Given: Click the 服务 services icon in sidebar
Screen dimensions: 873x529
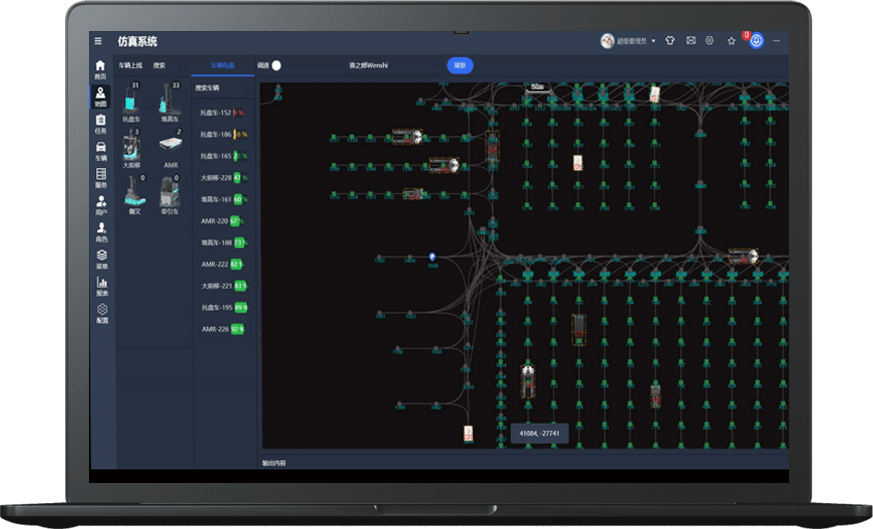Looking at the screenshot, I should [100, 177].
